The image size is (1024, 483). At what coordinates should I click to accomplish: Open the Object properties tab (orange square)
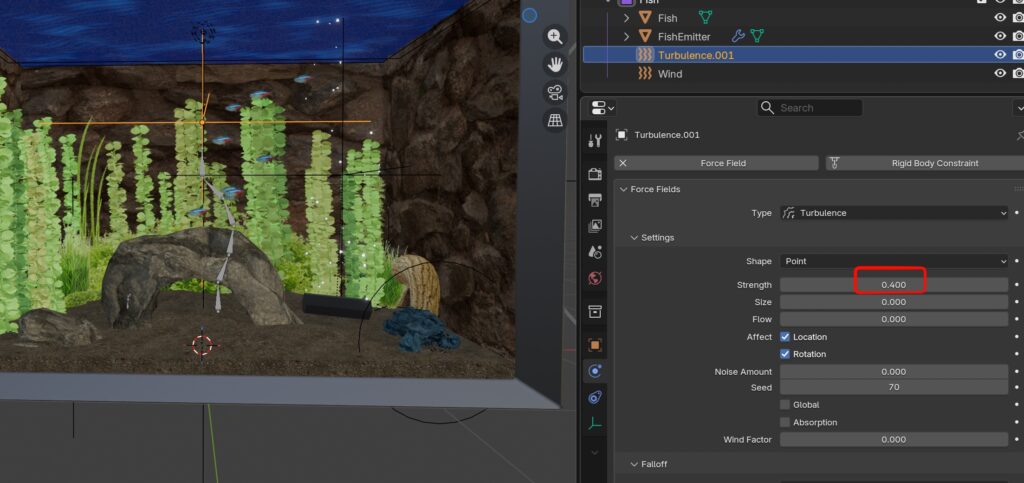595,344
